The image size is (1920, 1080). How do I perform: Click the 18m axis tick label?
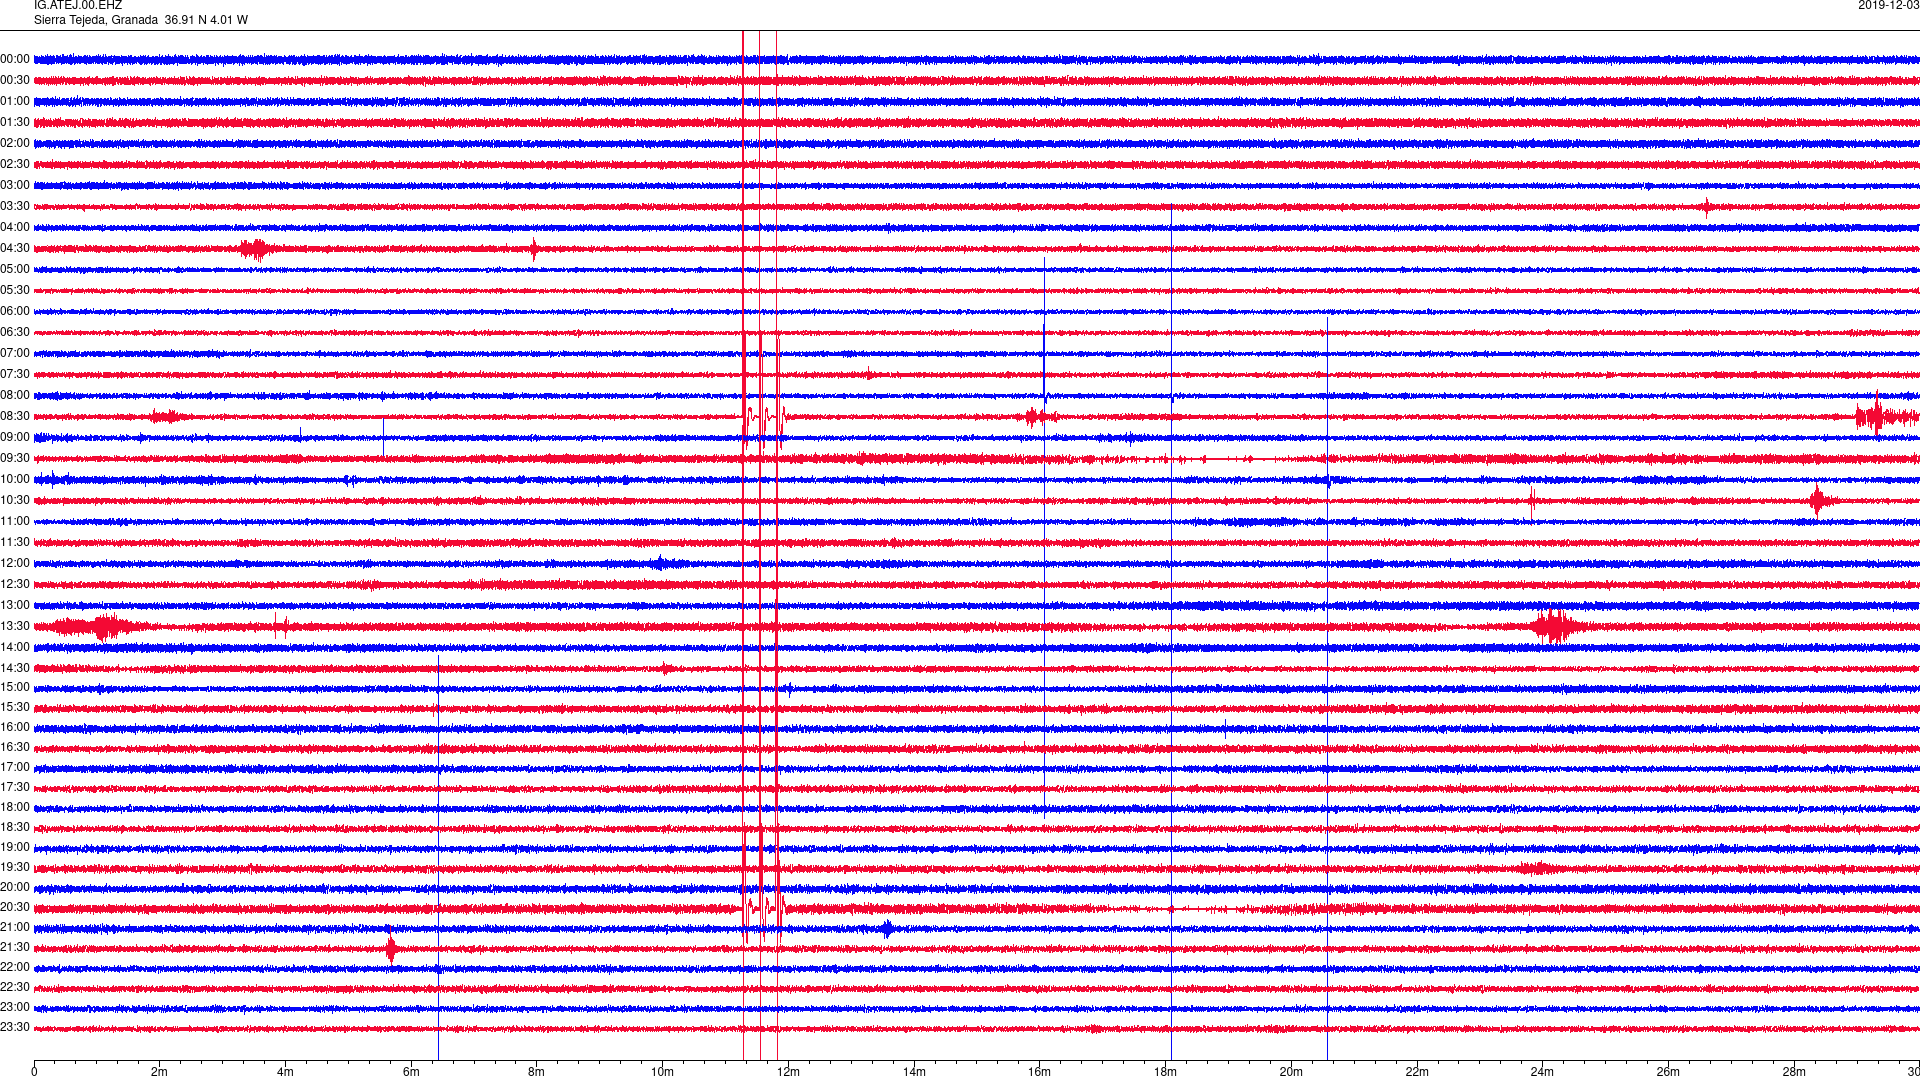pyautogui.click(x=1166, y=1072)
